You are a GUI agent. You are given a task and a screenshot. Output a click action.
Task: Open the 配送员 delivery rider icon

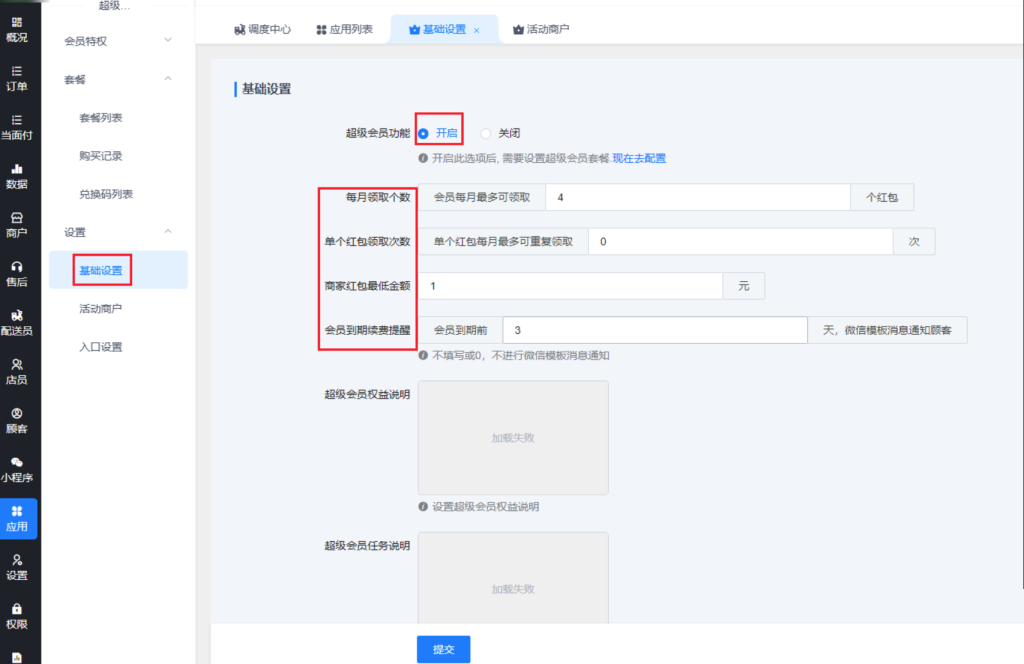pos(17,316)
